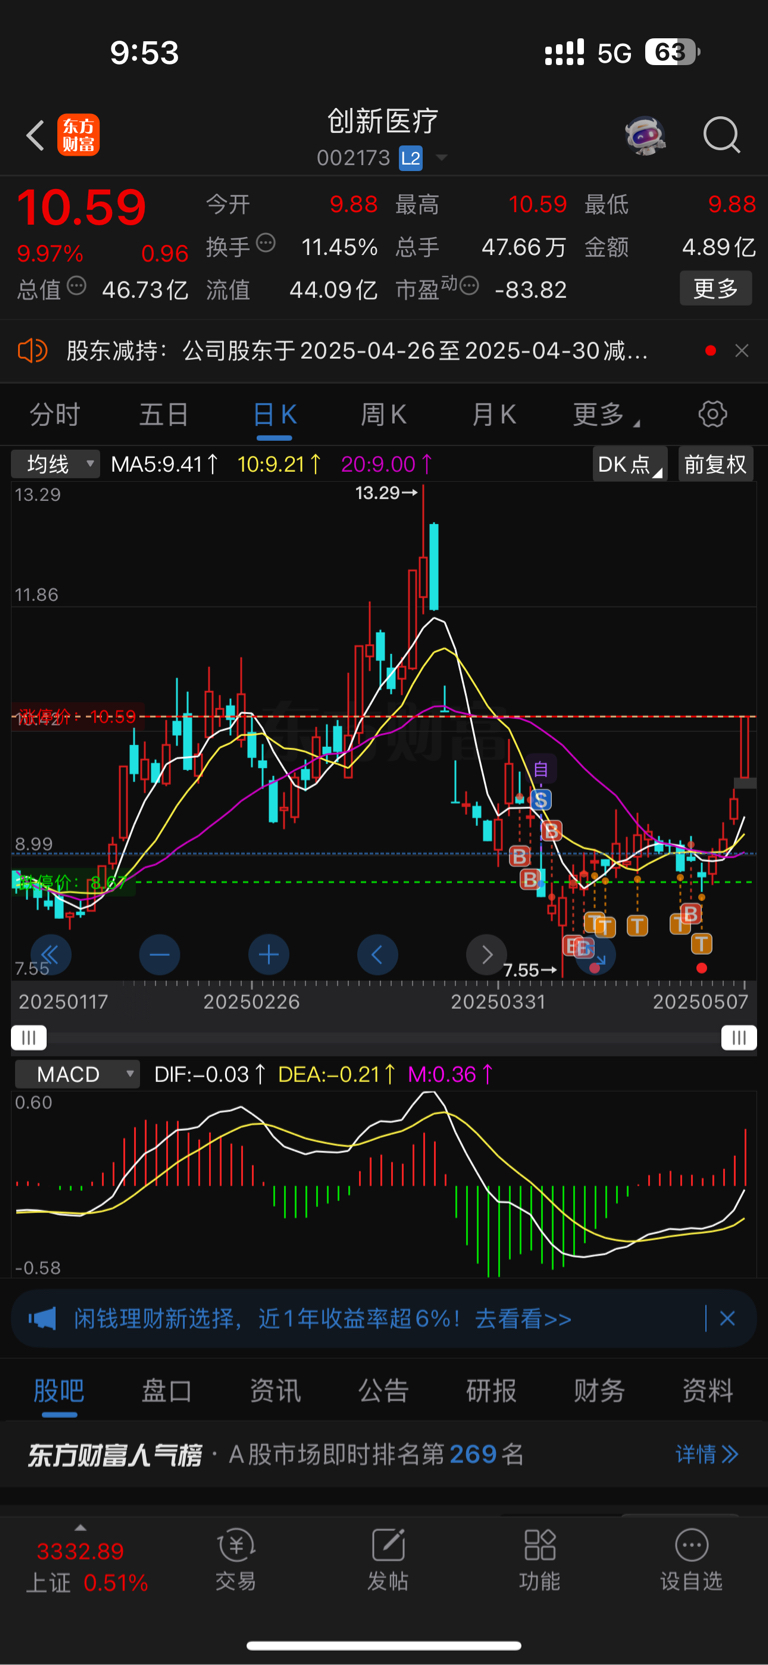Open the 东方财富 logo icon
Viewport: 768px width, 1665px height.
(x=78, y=135)
